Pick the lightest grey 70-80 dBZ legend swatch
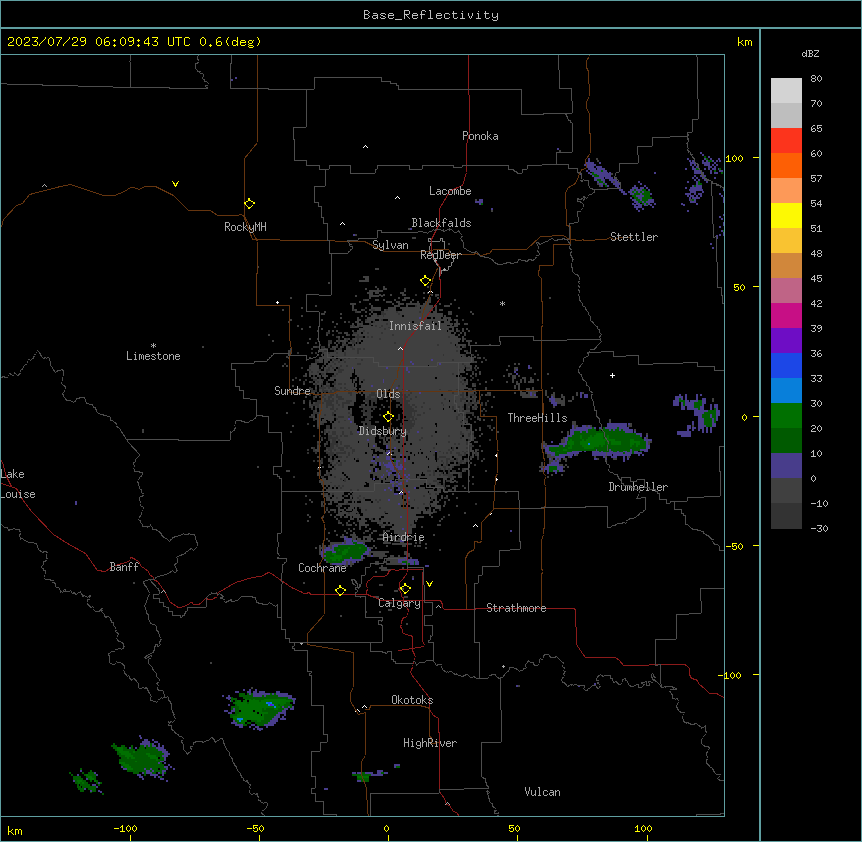This screenshot has width=862, height=842. 786,91
